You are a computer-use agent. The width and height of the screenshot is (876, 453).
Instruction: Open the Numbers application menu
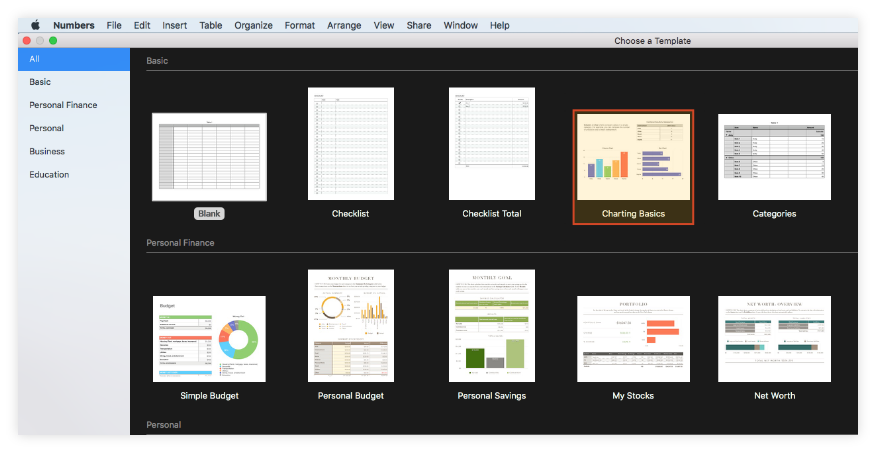pos(74,25)
